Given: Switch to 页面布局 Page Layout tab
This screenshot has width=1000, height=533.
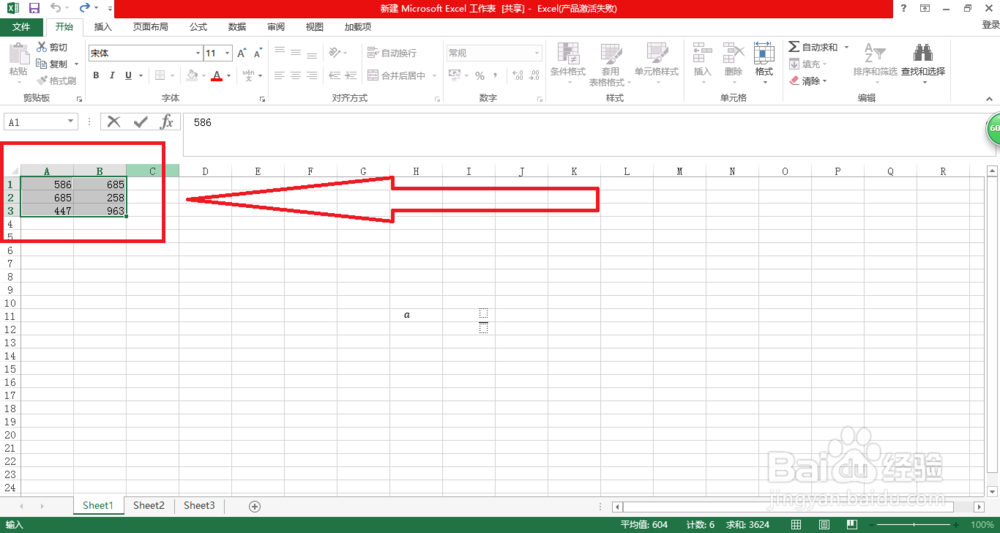Looking at the screenshot, I should [151, 27].
